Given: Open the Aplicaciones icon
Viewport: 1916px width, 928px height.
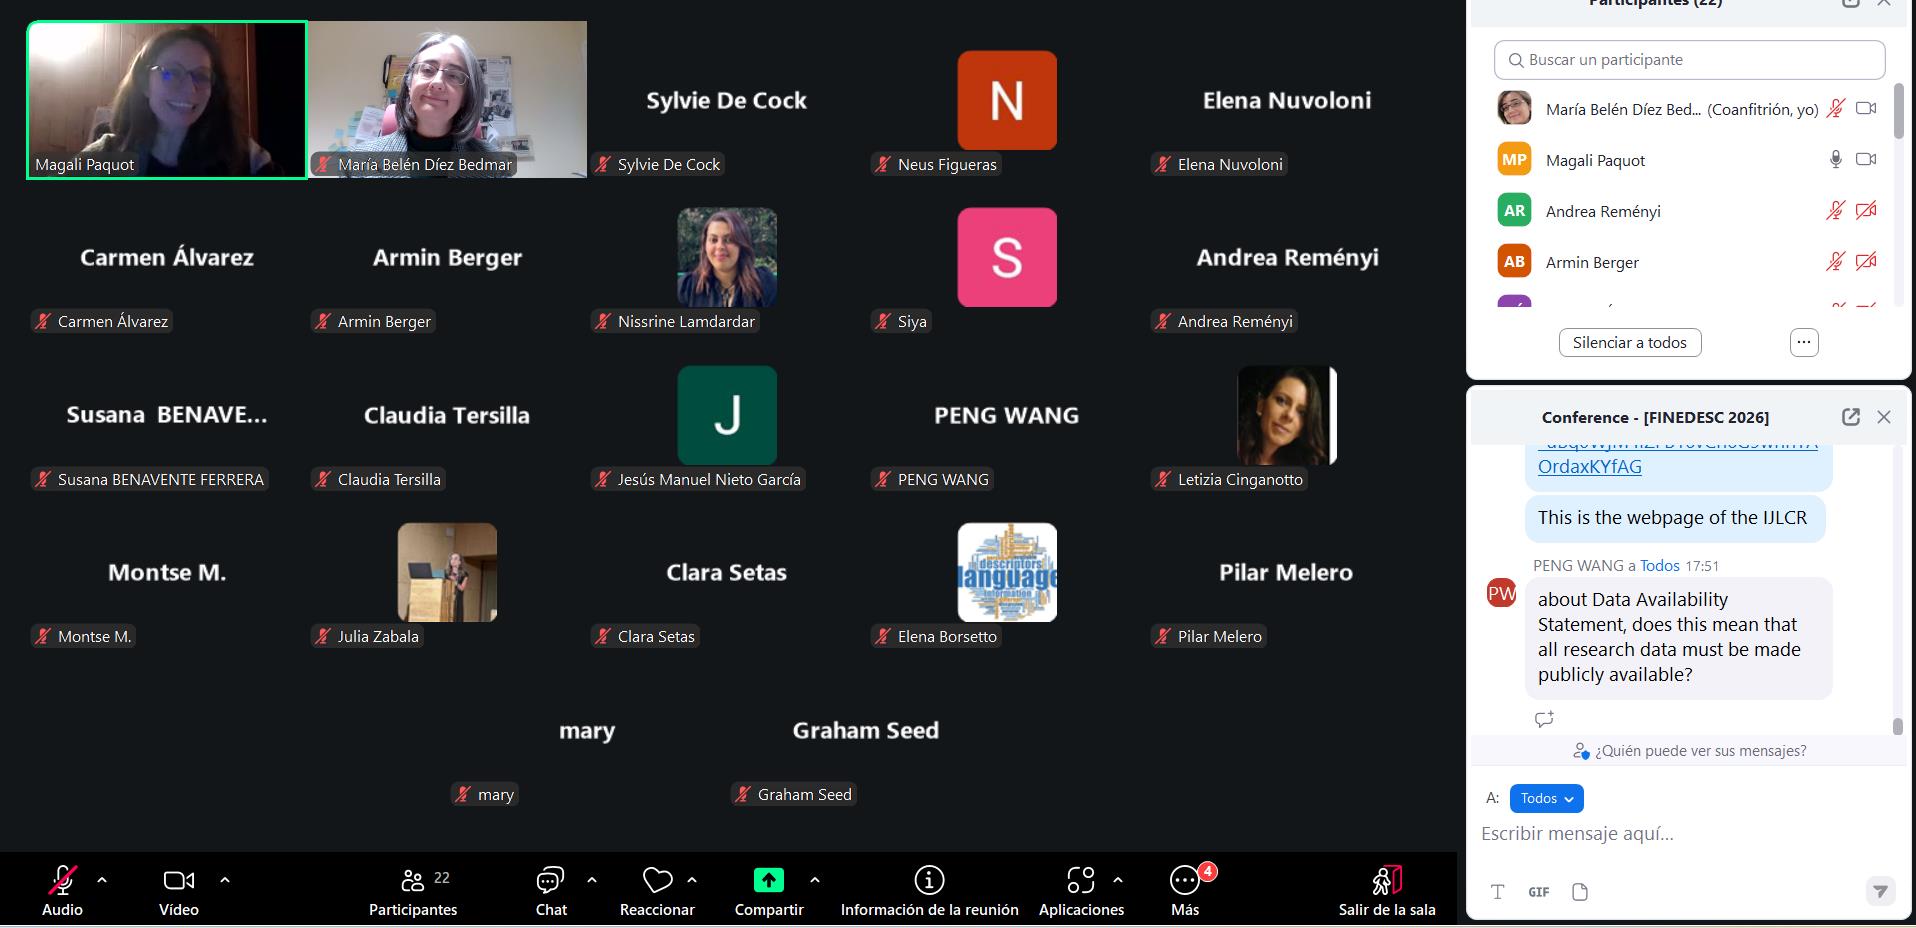Looking at the screenshot, I should (1080, 881).
